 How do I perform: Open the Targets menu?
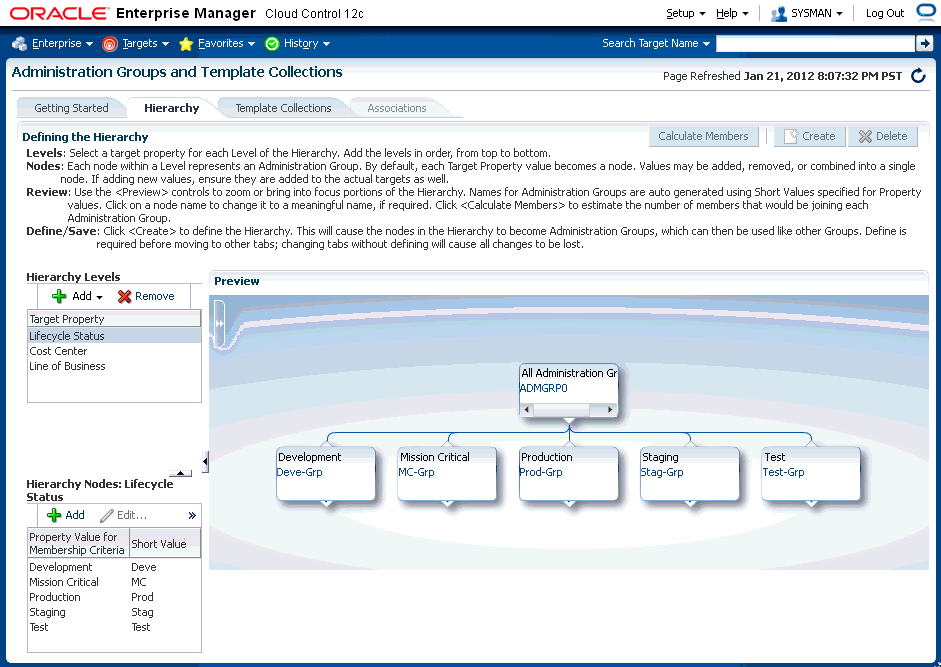[x=146, y=43]
